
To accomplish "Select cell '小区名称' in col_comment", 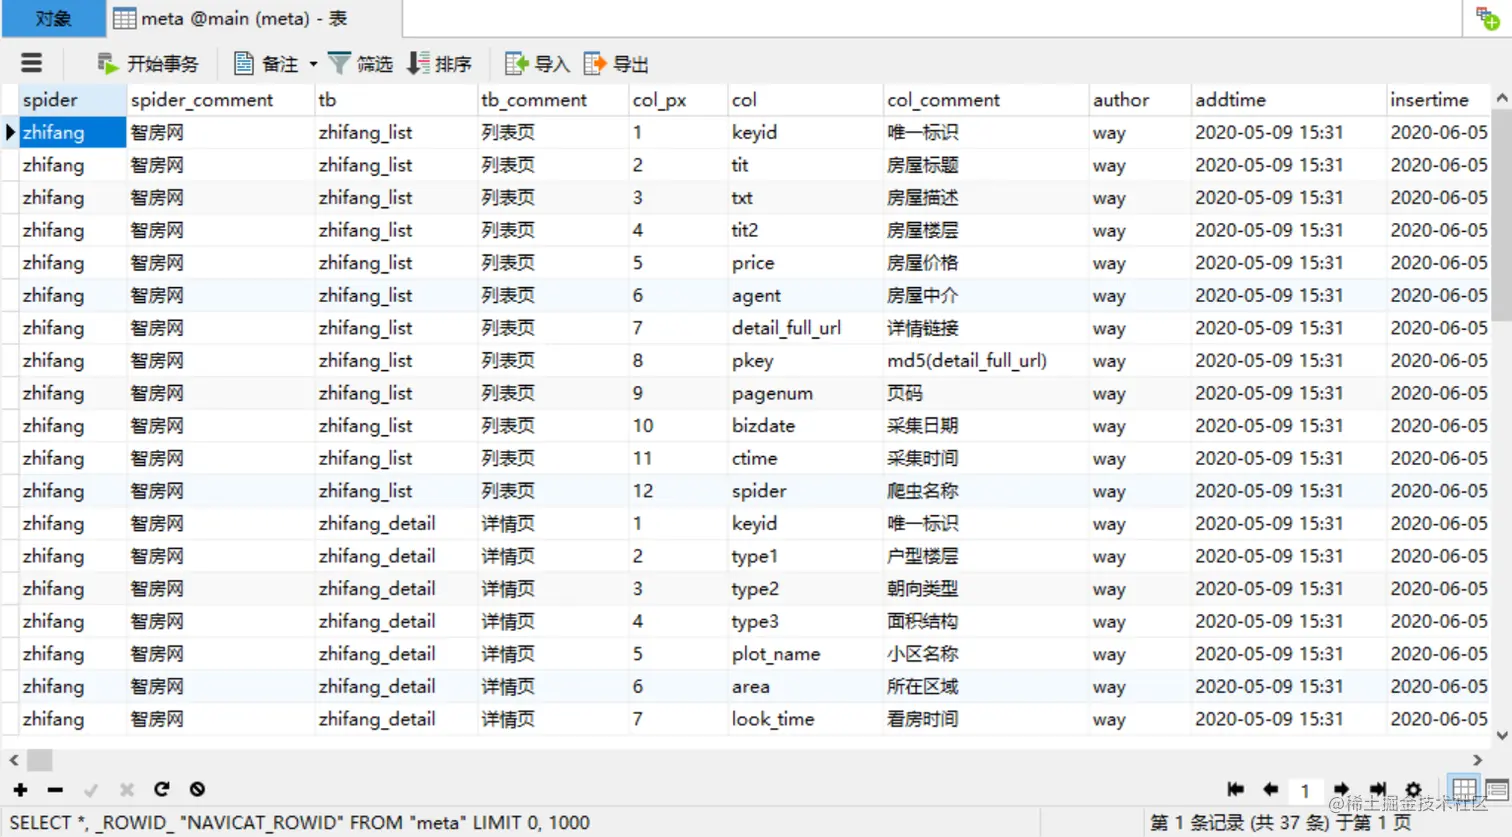I will (x=985, y=654).
